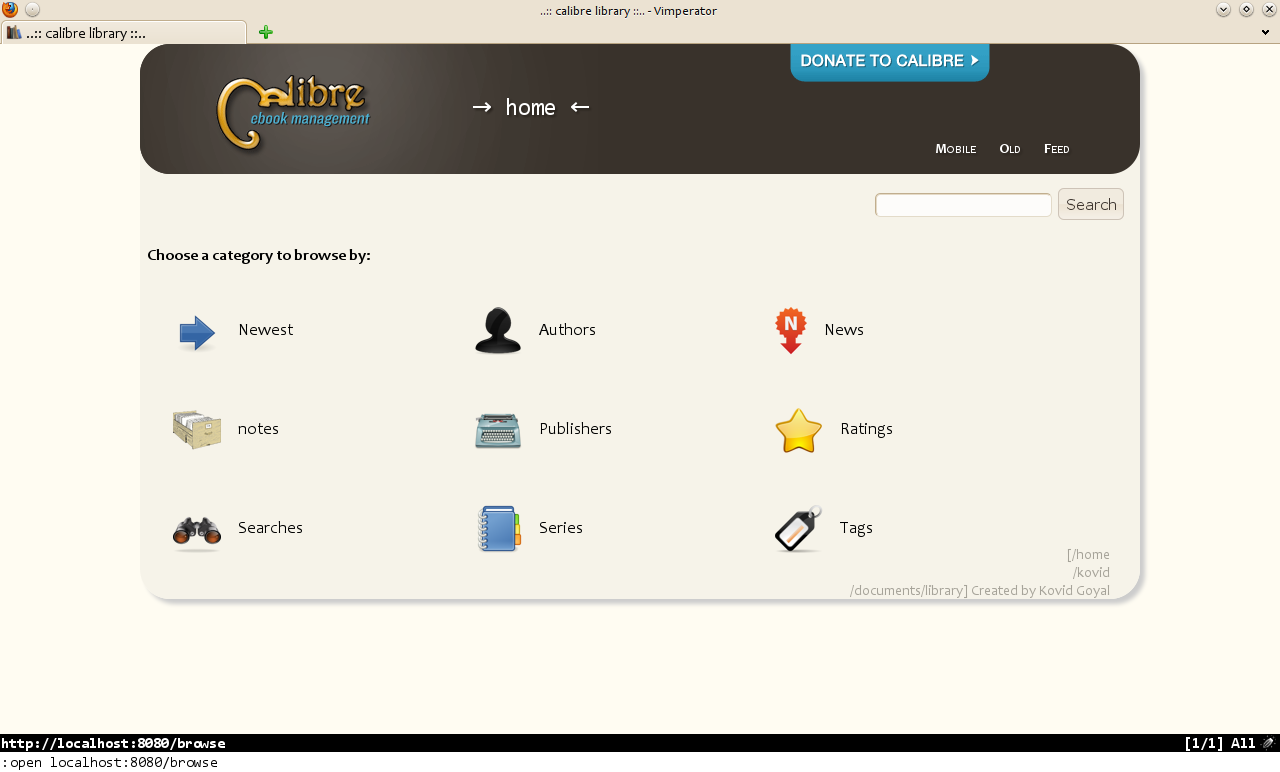This screenshot has width=1280, height=772.
Task: Click the notes file drawer icon
Action: [197, 429]
